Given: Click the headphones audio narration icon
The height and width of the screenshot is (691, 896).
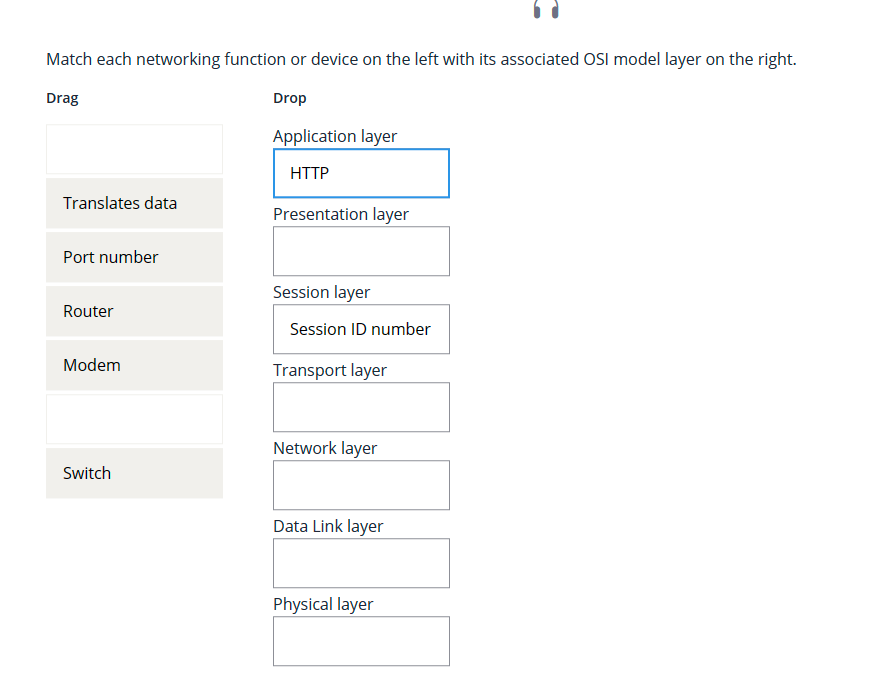Looking at the screenshot, I should [546, 10].
